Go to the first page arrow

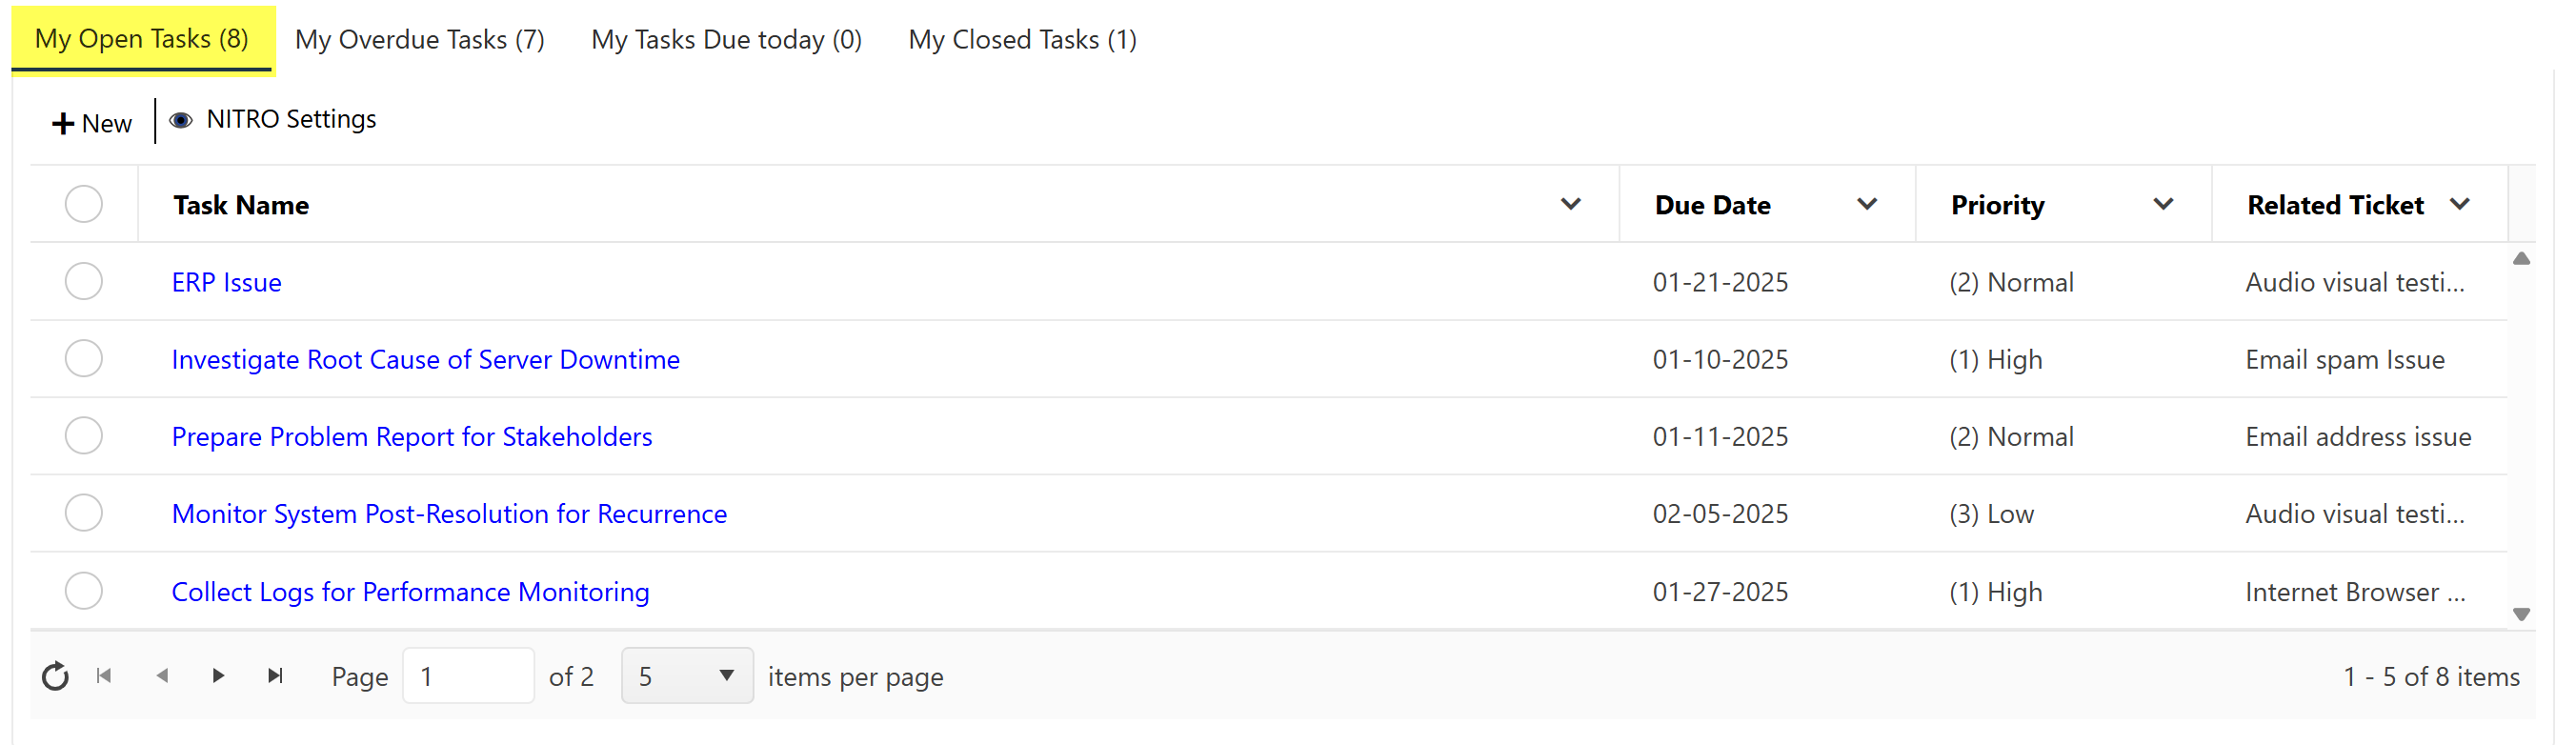(x=104, y=676)
